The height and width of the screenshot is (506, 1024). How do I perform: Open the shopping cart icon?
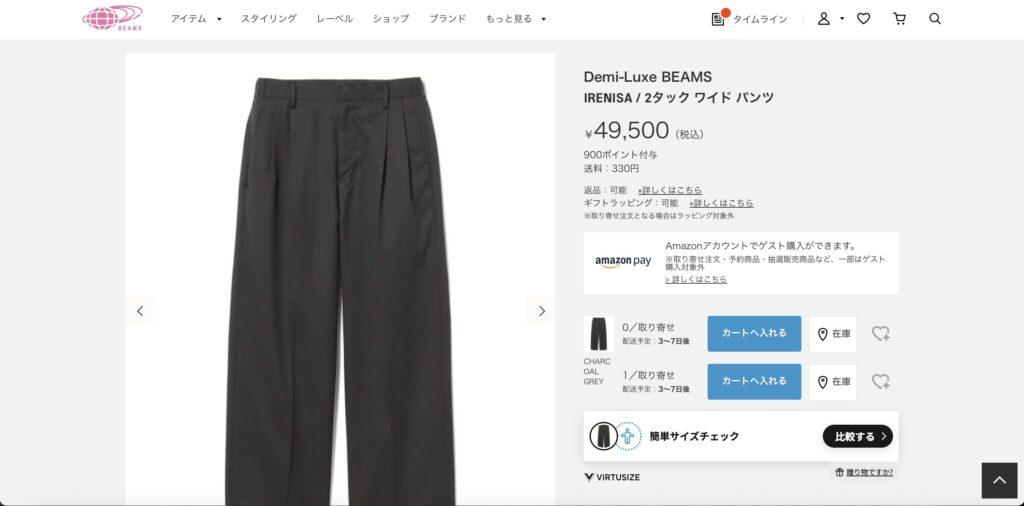[899, 19]
